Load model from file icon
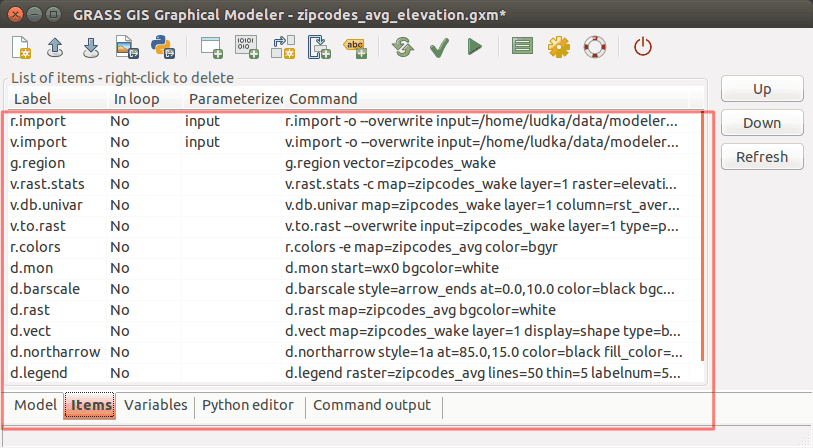813x448 pixels. coord(56,46)
